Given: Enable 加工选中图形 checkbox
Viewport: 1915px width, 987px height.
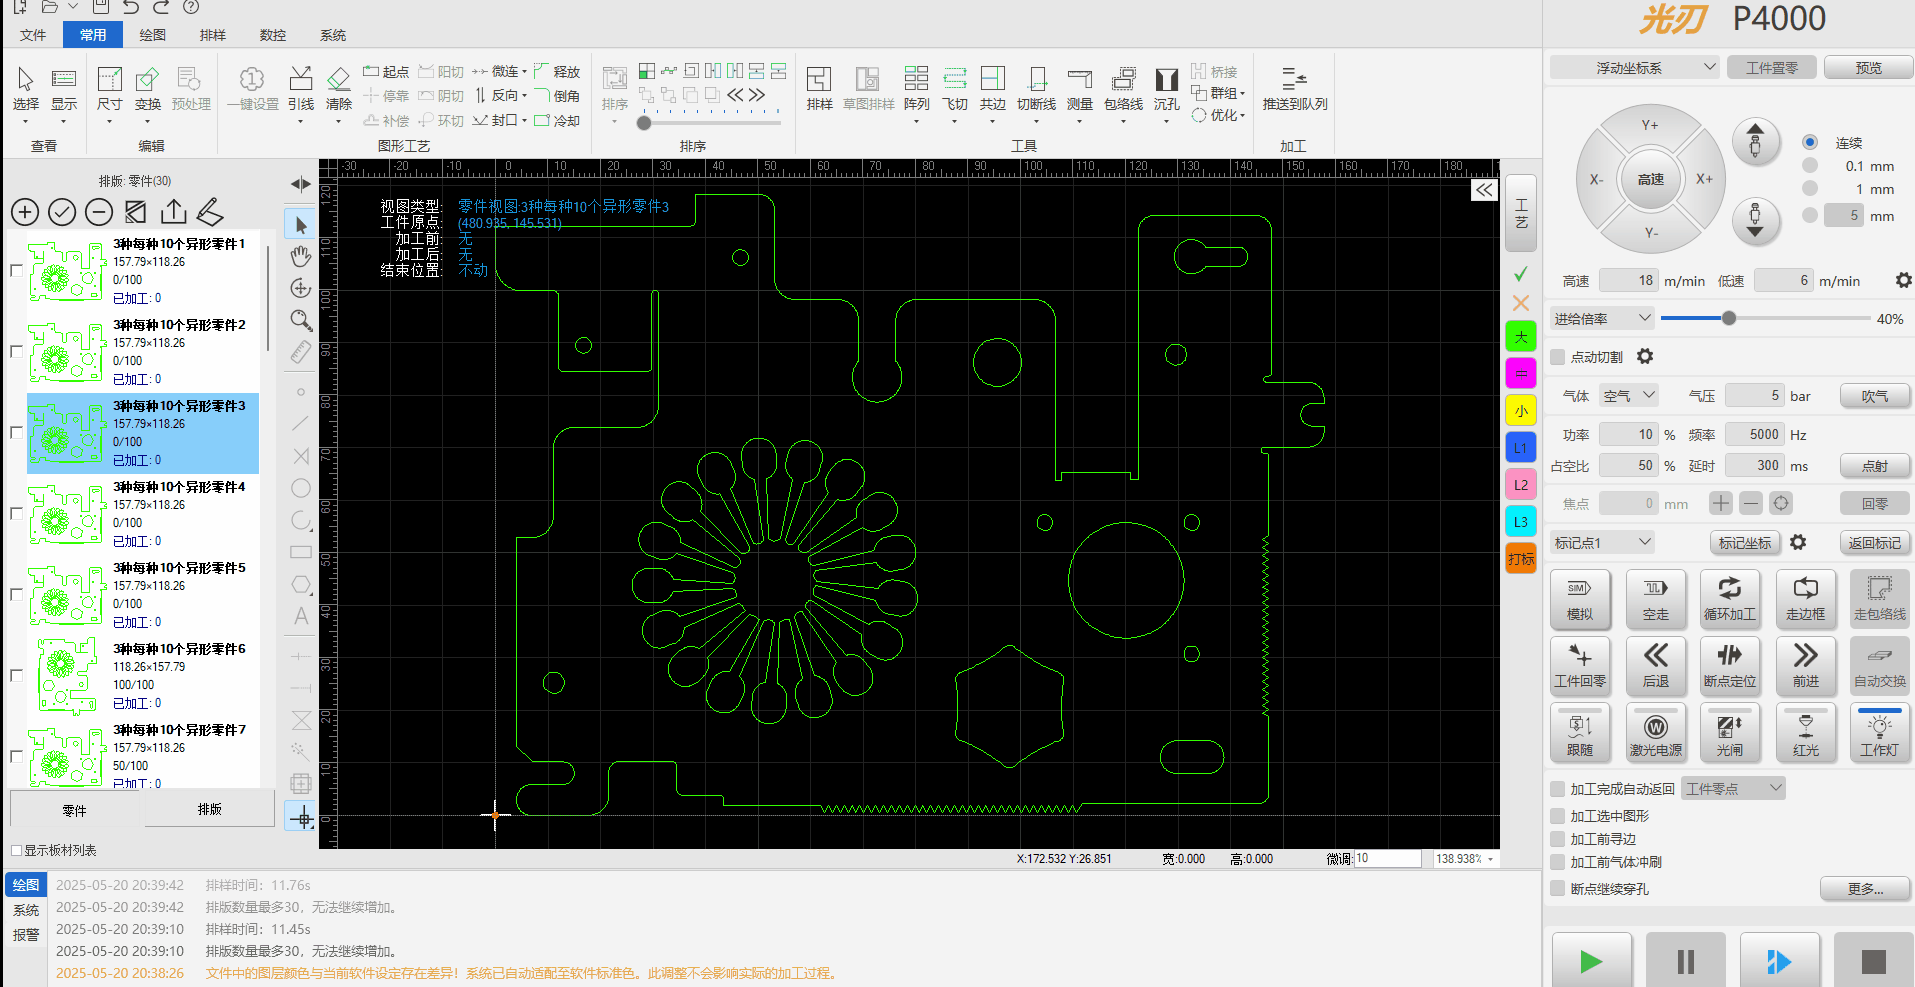Looking at the screenshot, I should pyautogui.click(x=1557, y=816).
